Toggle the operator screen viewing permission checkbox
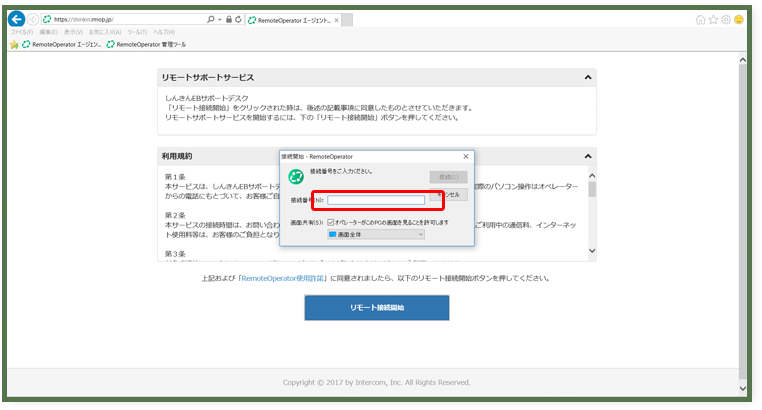Viewport: 762px width, 410px height. (331, 221)
